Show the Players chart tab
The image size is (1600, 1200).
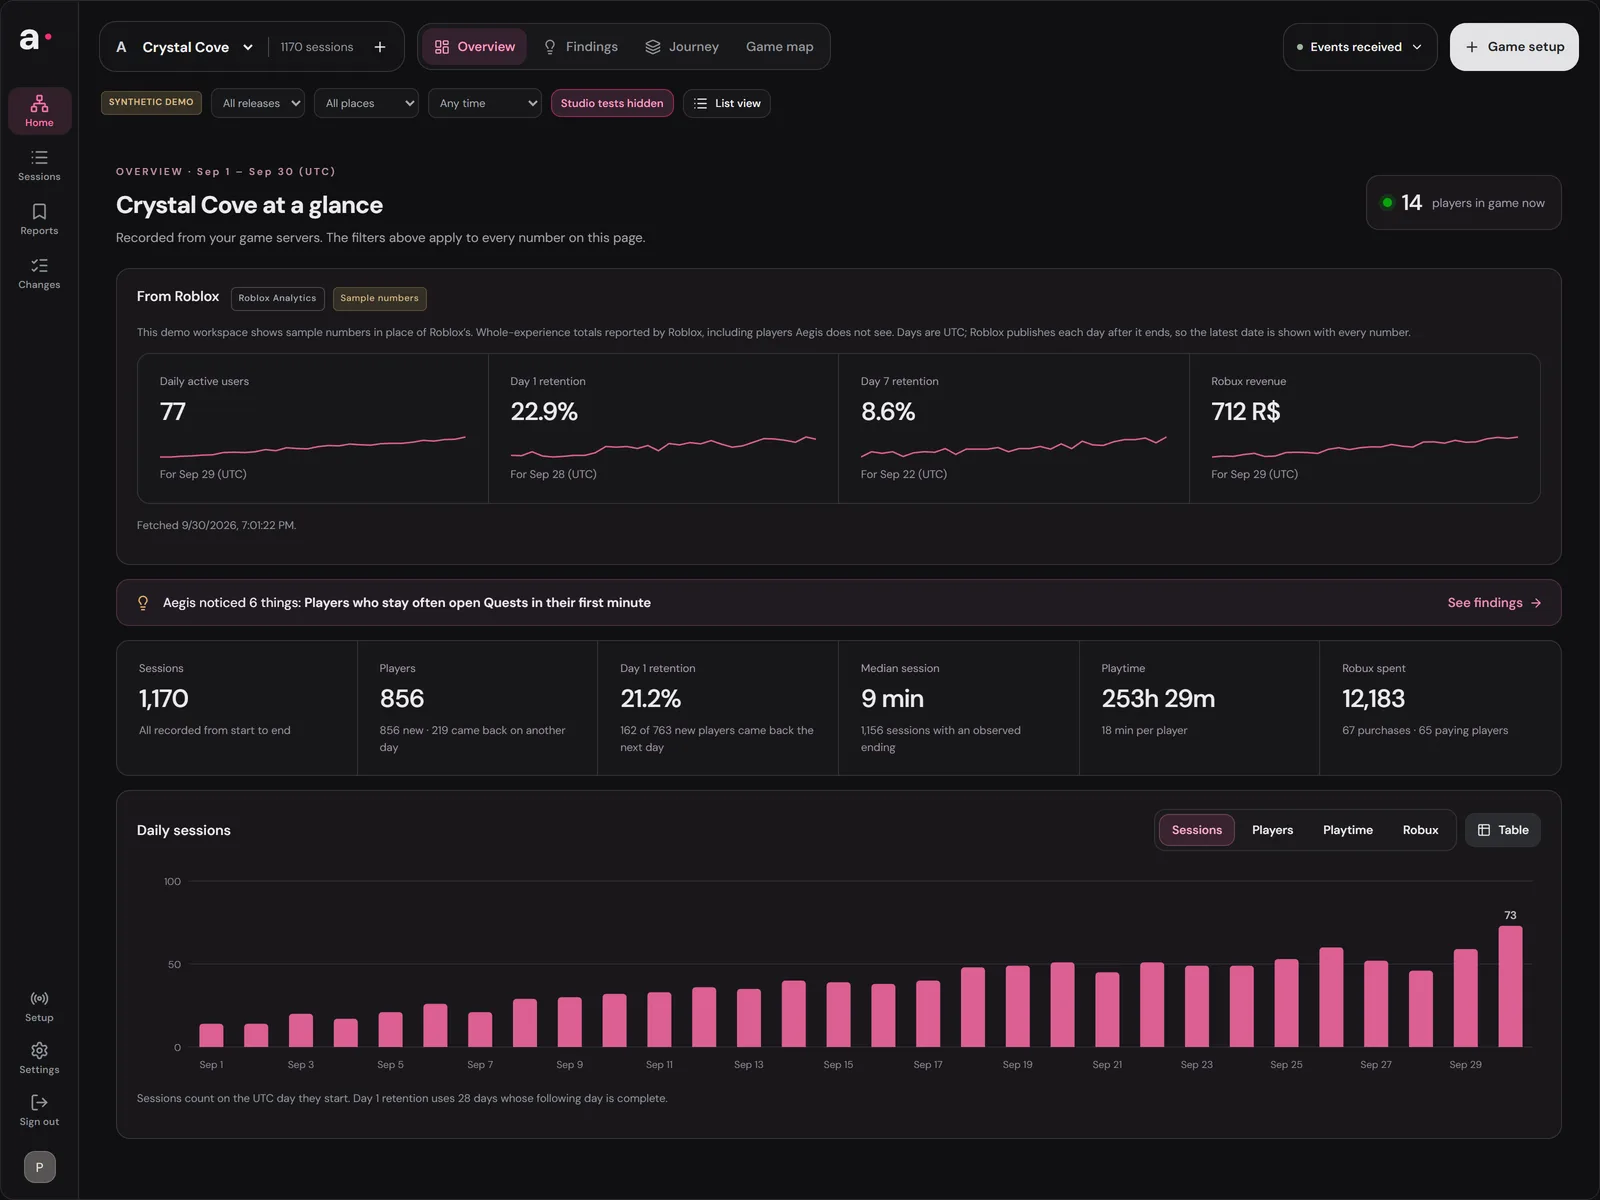pos(1272,830)
